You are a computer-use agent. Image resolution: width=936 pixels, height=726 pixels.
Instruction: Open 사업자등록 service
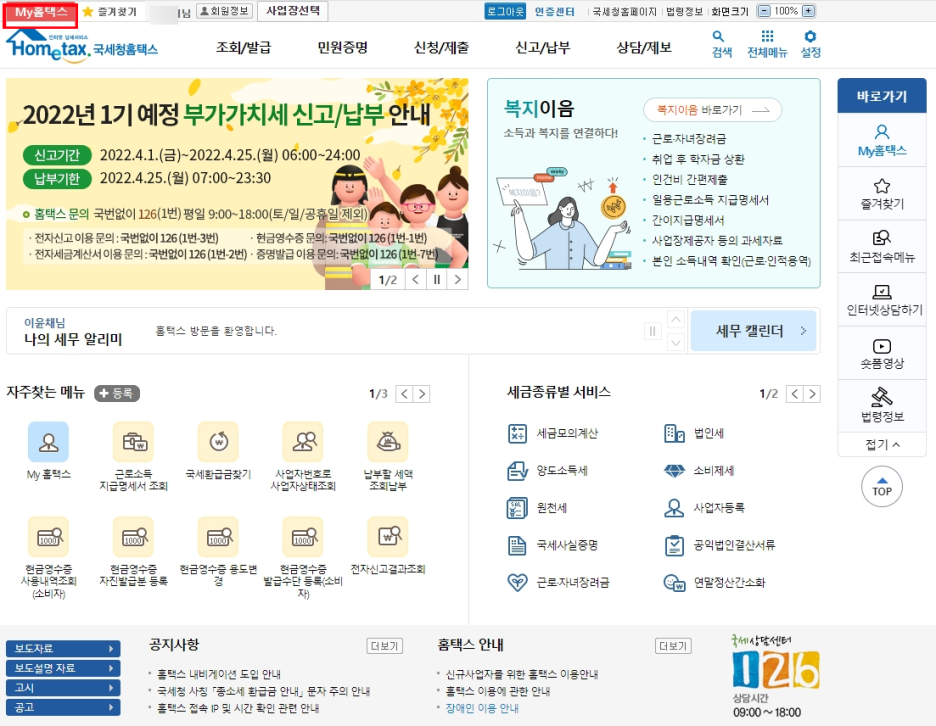704,507
